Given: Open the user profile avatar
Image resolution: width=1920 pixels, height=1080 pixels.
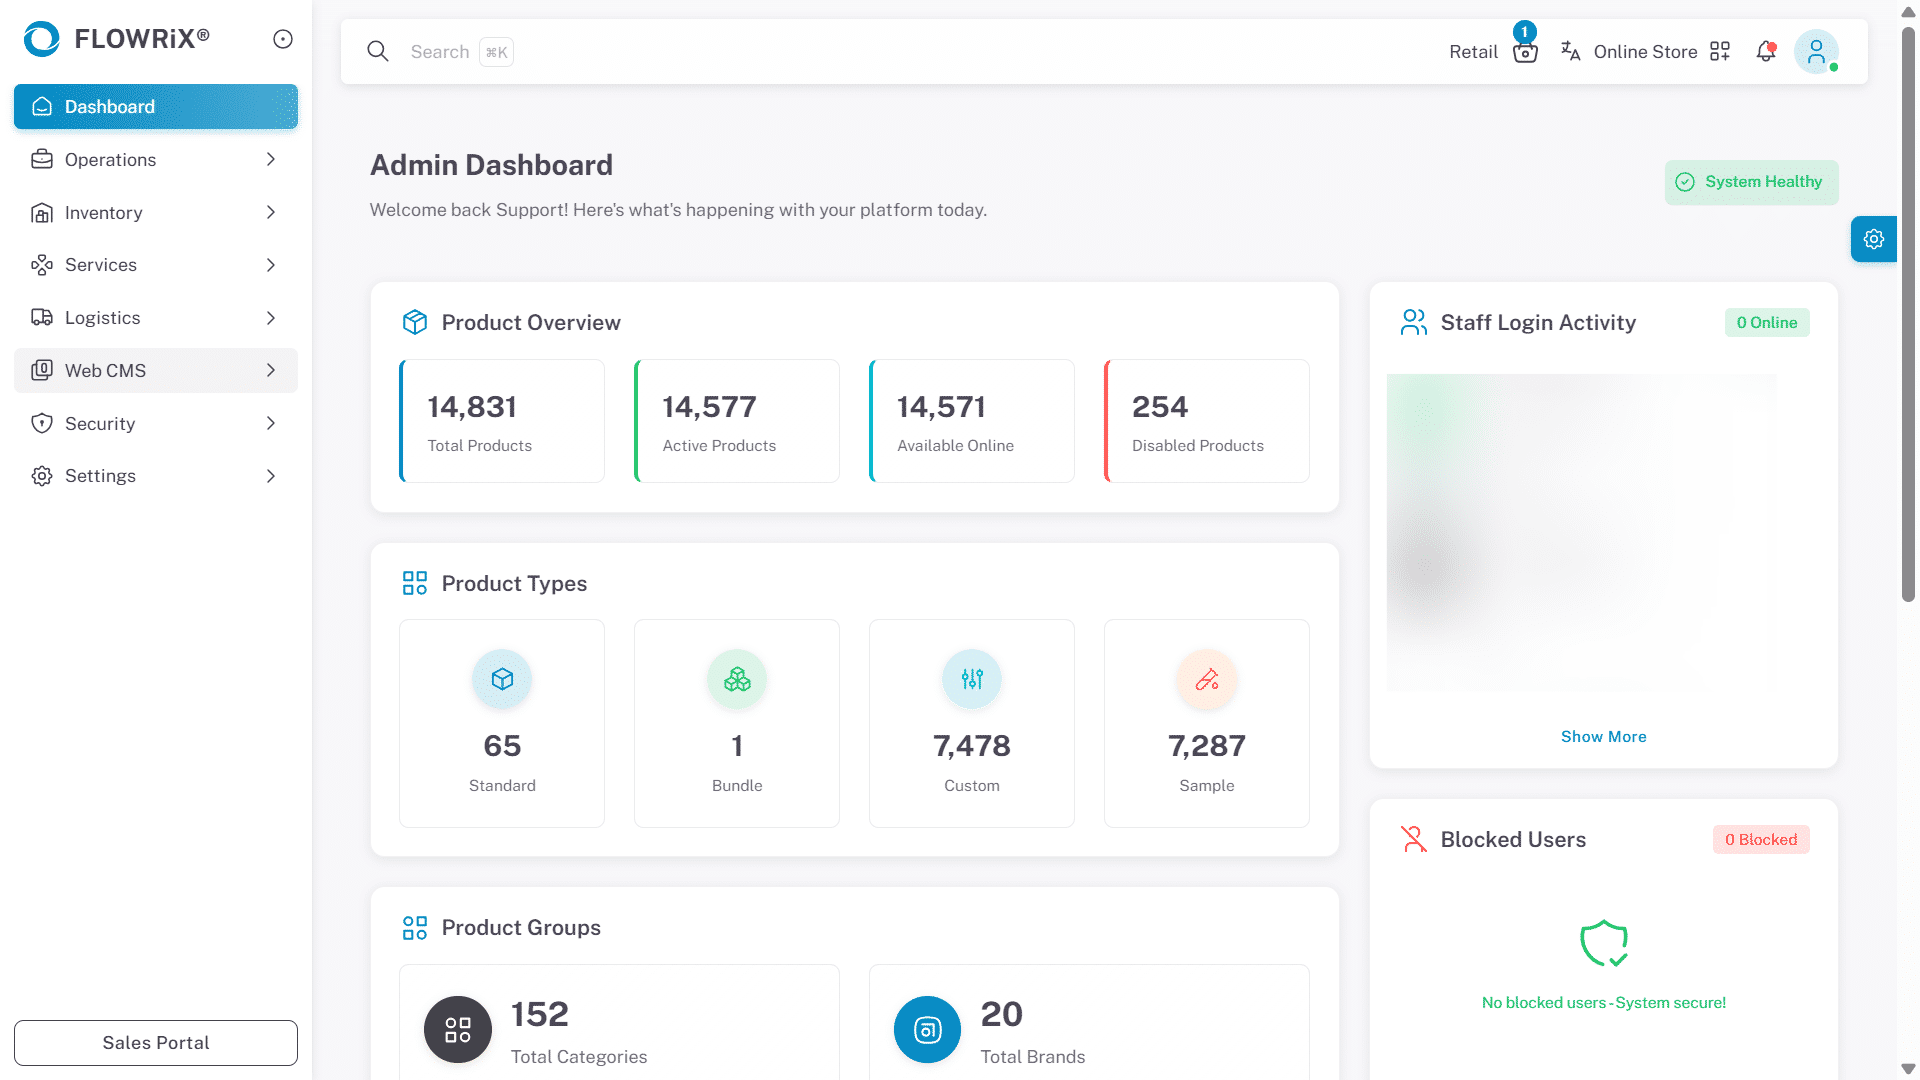Looking at the screenshot, I should (1816, 52).
